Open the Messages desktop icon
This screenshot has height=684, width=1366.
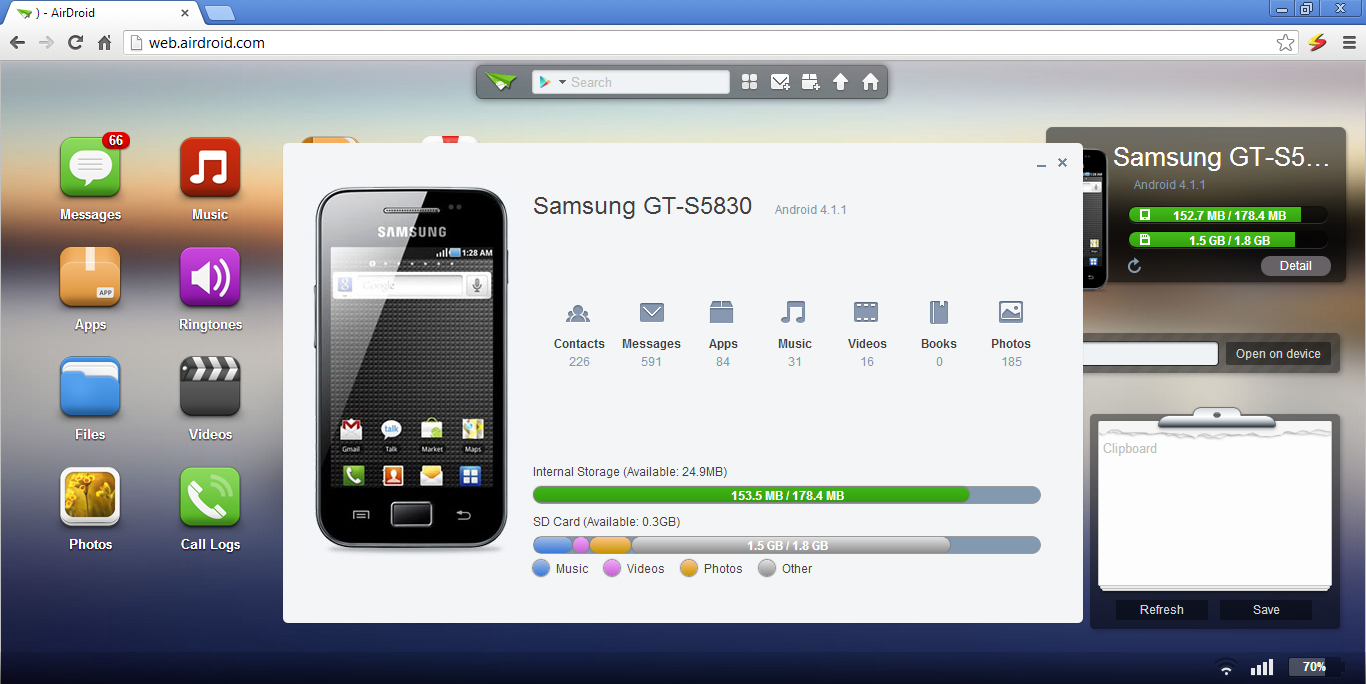coord(90,168)
